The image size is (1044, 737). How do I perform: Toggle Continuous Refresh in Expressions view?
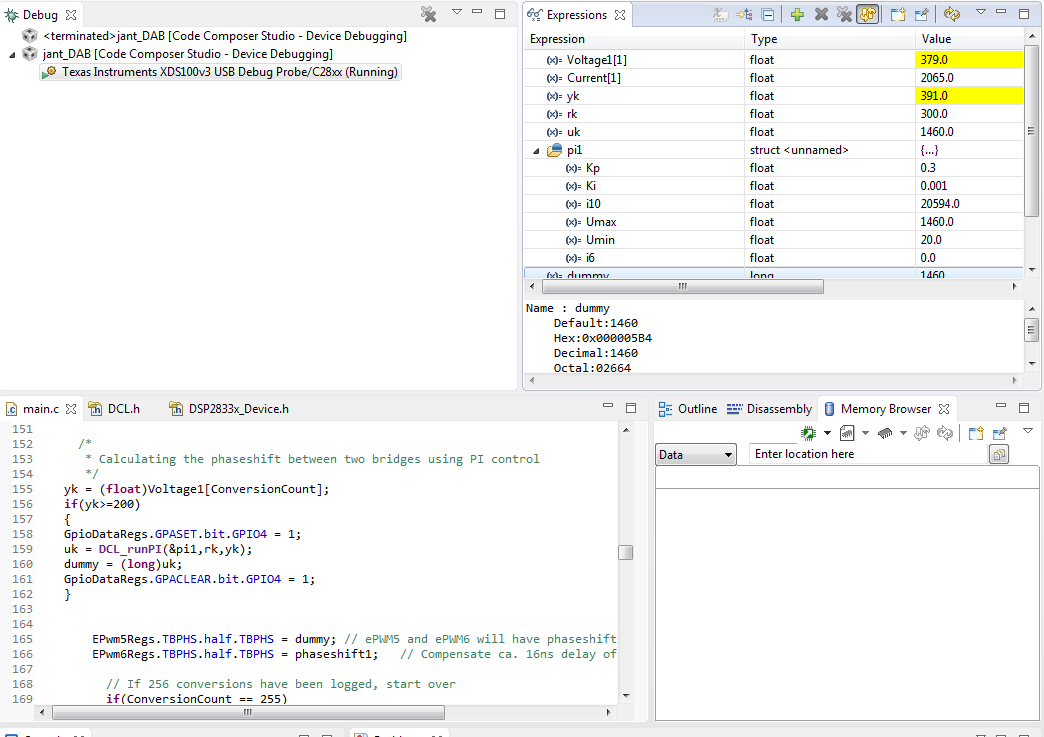pyautogui.click(x=868, y=15)
